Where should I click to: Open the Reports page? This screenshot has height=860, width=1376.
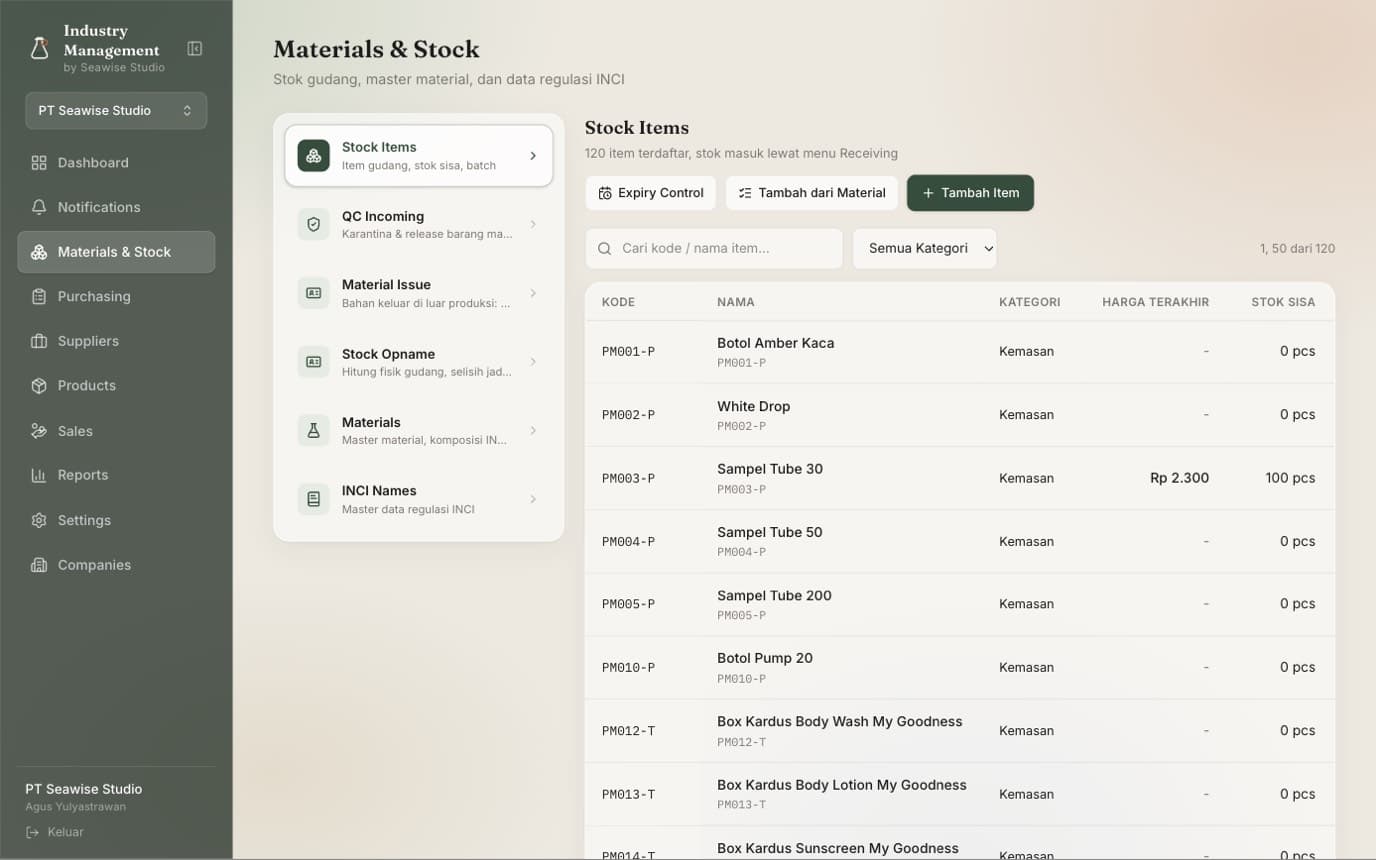click(x=116, y=475)
